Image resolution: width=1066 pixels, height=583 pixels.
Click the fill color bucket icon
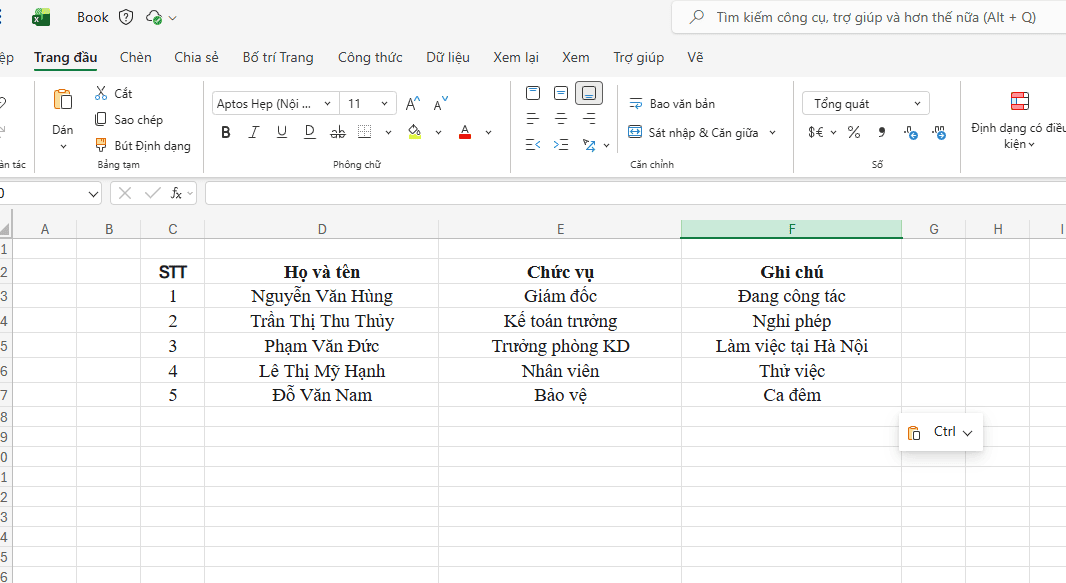click(415, 132)
